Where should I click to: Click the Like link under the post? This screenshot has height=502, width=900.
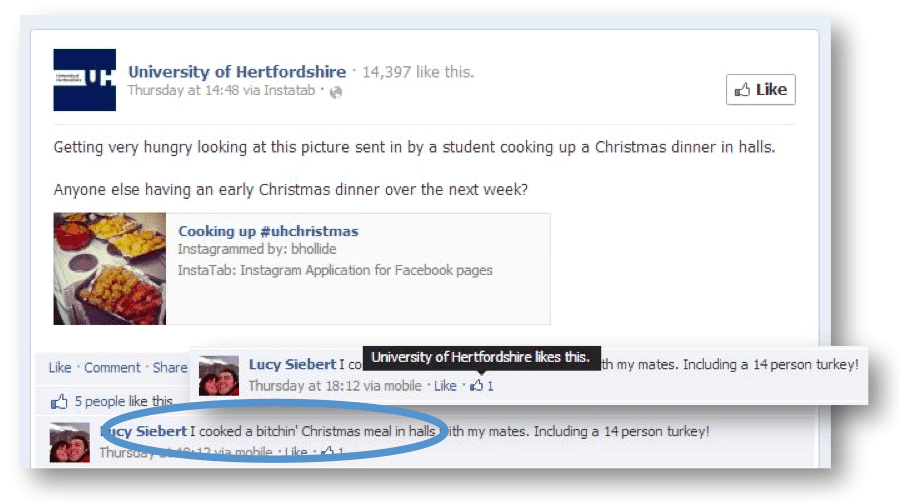(60, 368)
